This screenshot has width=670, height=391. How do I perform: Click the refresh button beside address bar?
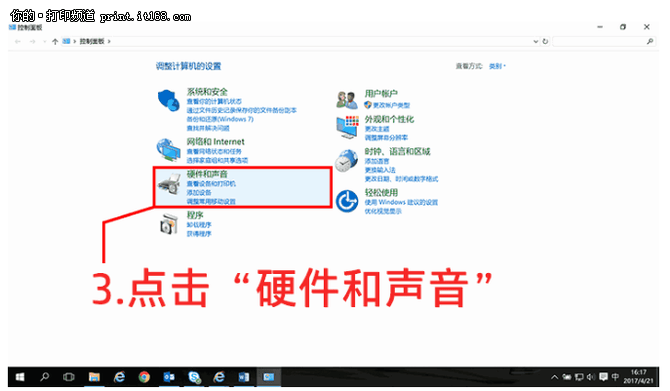545,41
